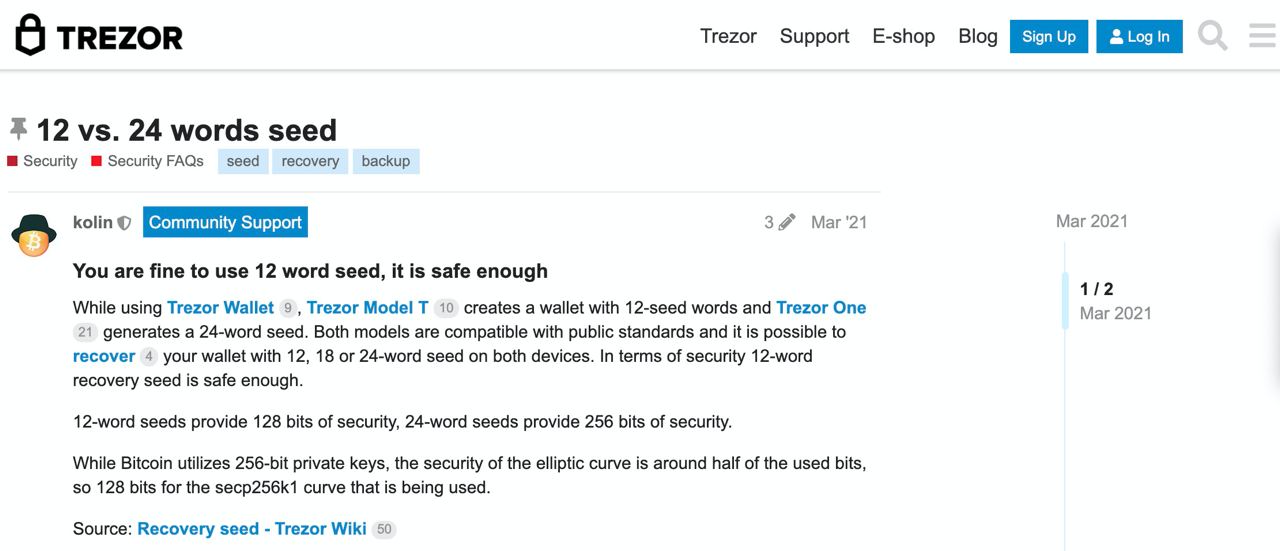Image resolution: width=1280 pixels, height=551 pixels.
Task: Jump to Mar 2021 at timeline top
Action: click(x=1091, y=221)
